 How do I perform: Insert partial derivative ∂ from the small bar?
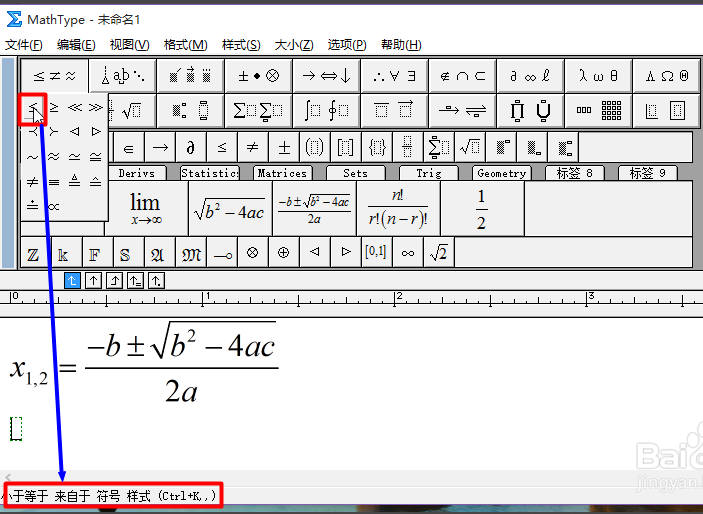(191, 147)
